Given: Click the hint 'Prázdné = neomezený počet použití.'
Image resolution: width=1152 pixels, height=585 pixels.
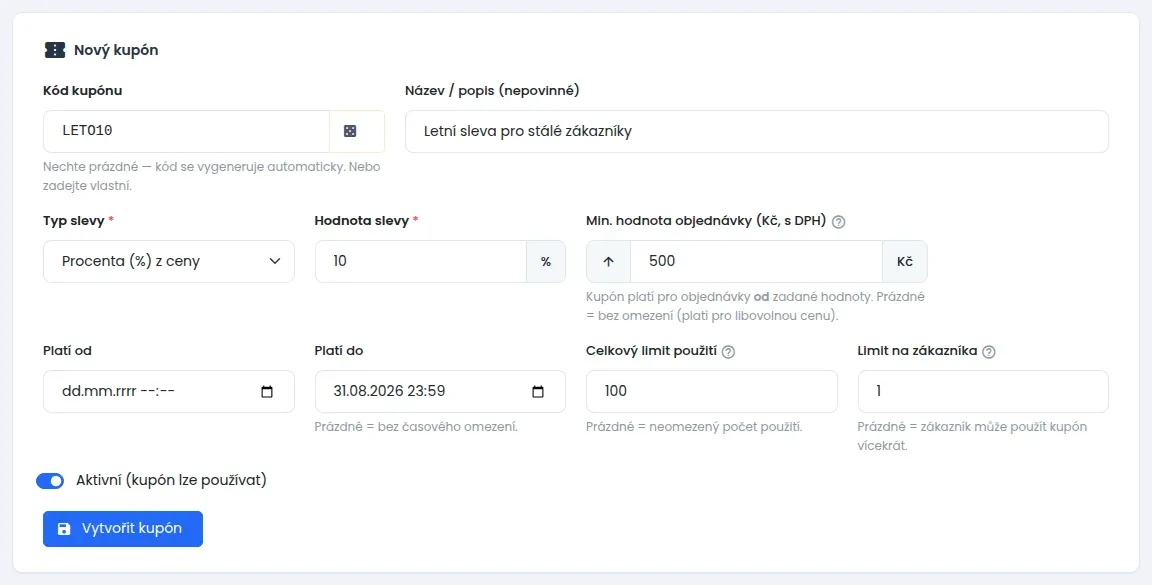Looking at the screenshot, I should [694, 427].
